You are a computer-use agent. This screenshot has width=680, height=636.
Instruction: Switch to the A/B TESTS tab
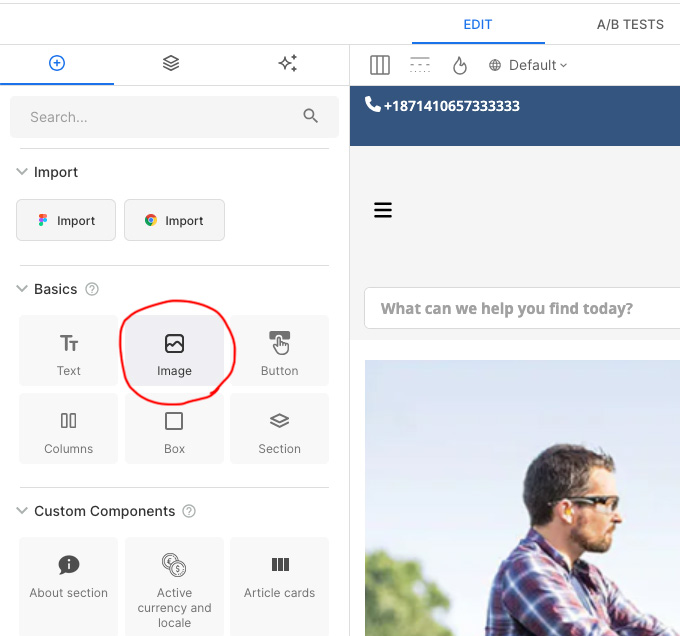[x=630, y=24]
